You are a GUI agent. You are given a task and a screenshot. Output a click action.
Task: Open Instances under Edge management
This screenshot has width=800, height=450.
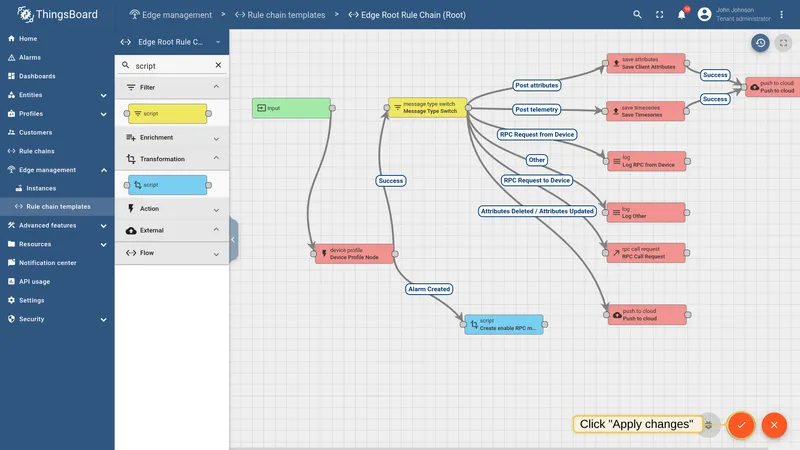point(57,188)
